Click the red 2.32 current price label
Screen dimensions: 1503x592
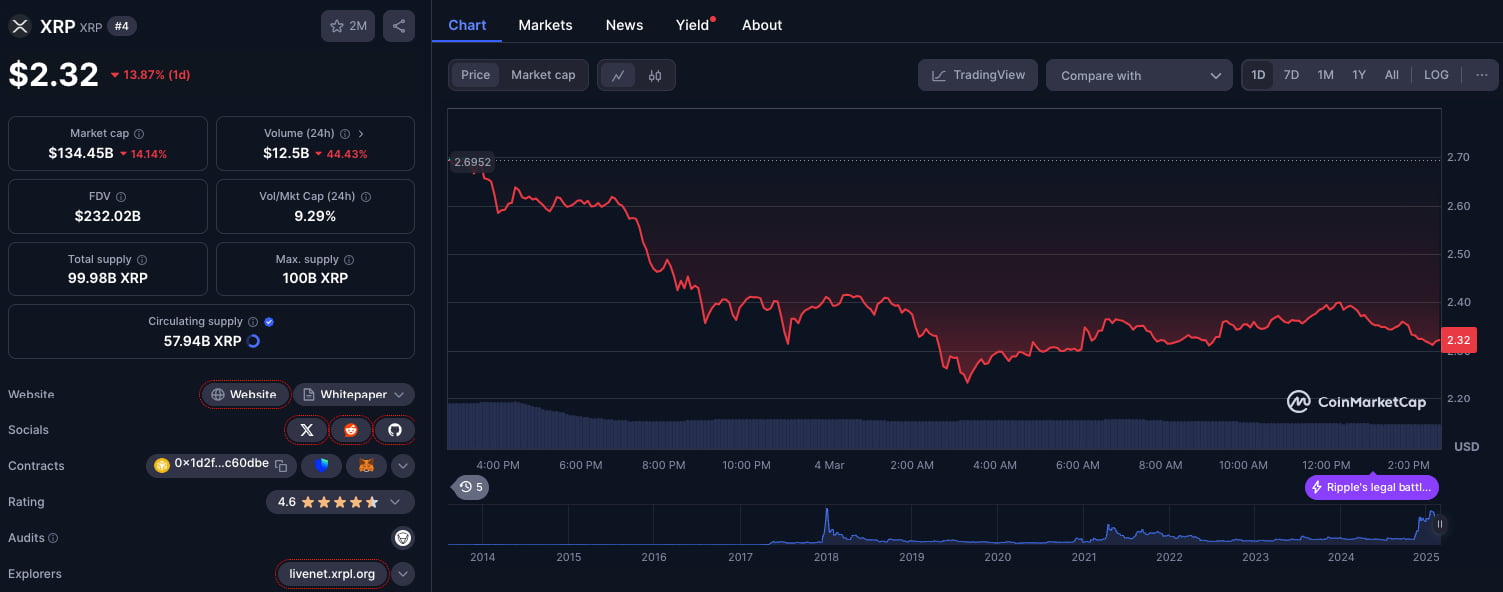click(x=1458, y=340)
